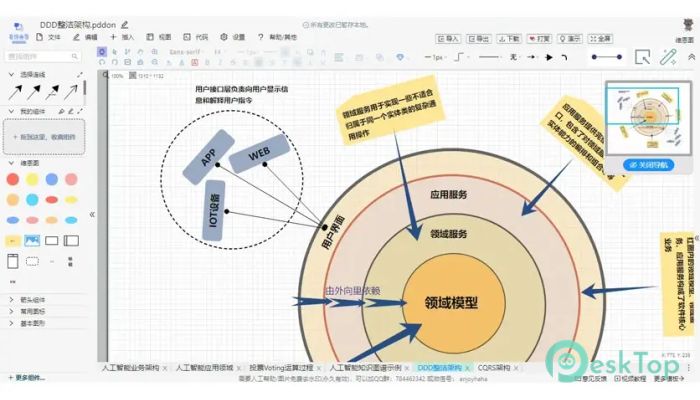Switch to the CQRS架构 tab
Image resolution: width=700 pixels, height=400 pixels.
[493, 368]
